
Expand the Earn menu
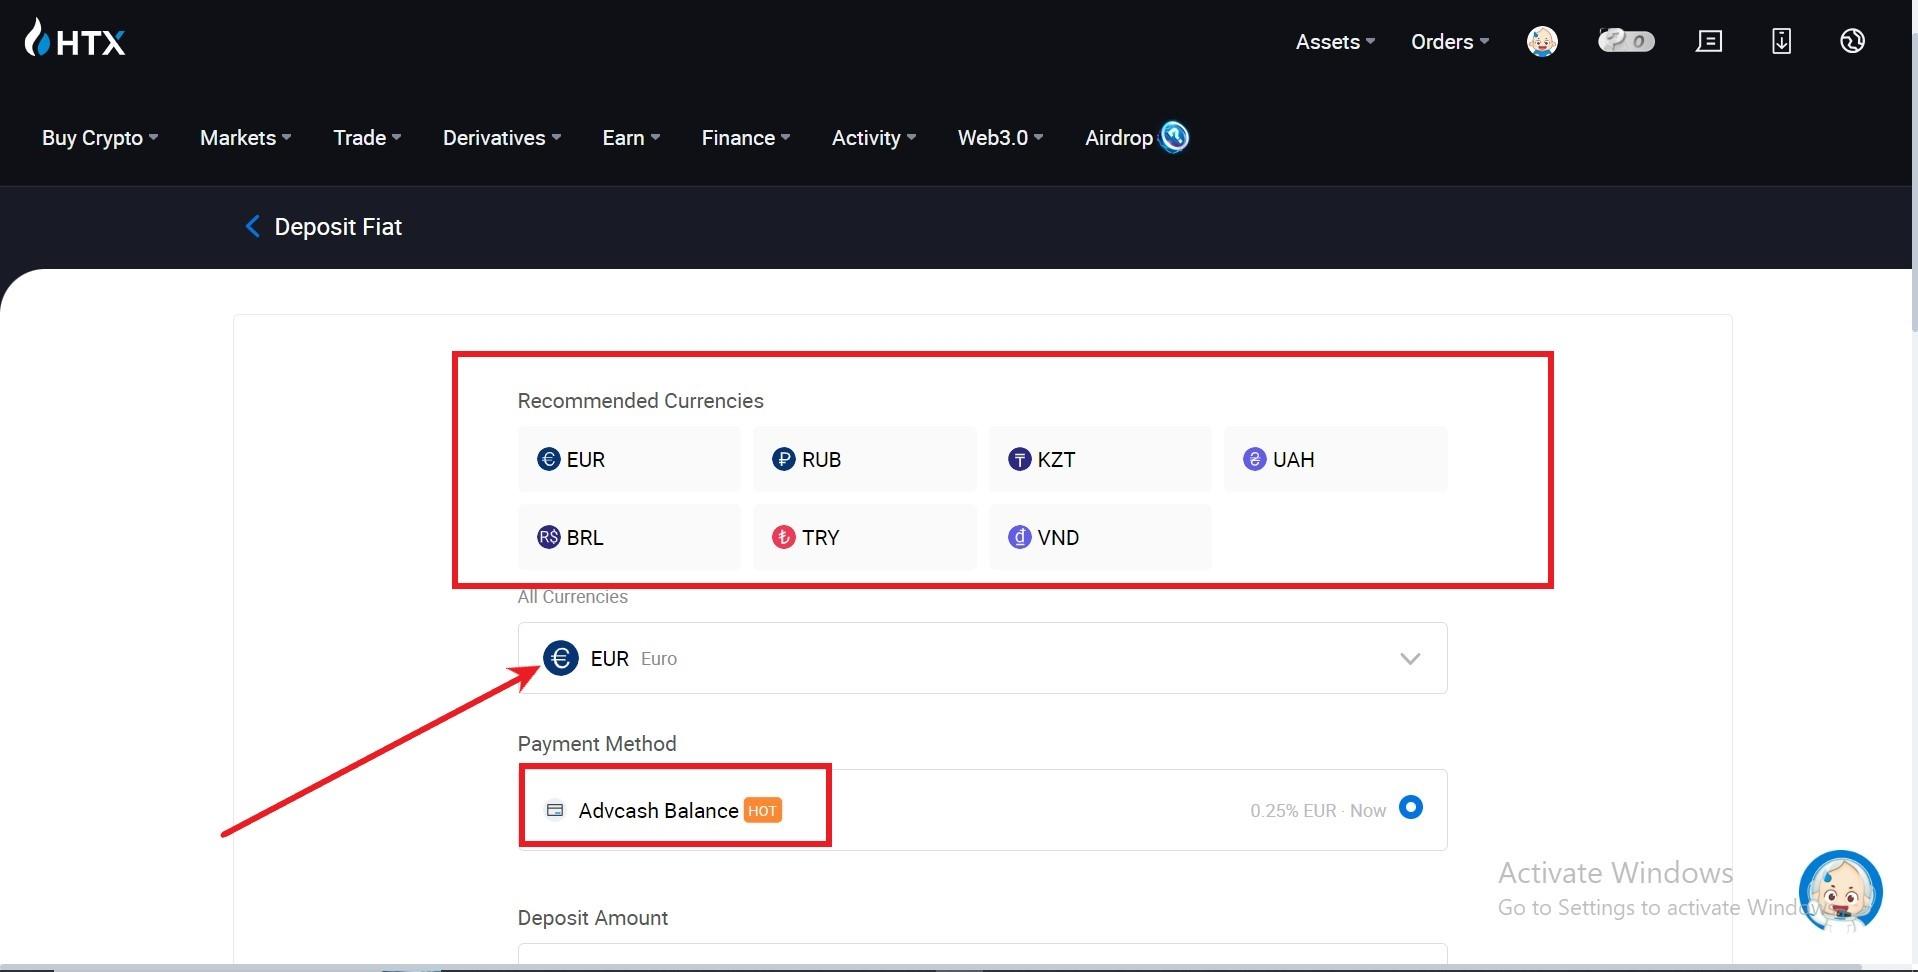pos(631,138)
